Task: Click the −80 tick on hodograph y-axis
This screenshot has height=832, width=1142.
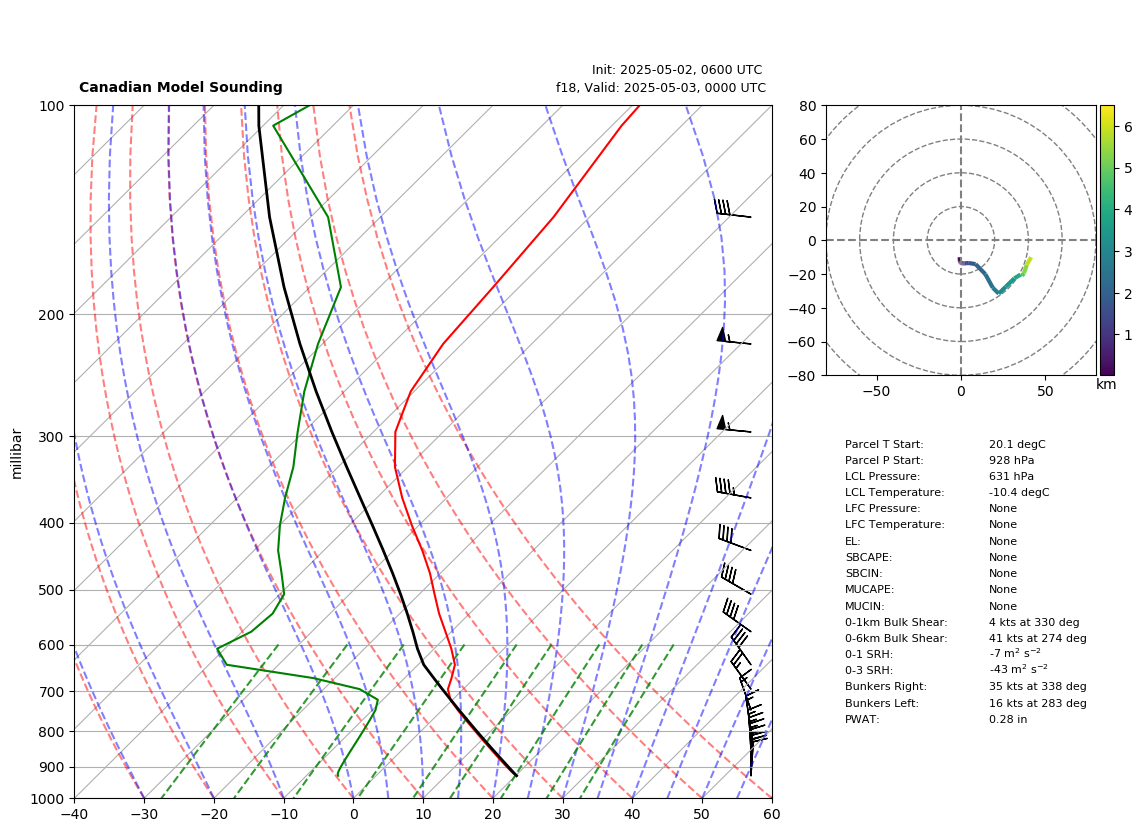Action: (803, 376)
